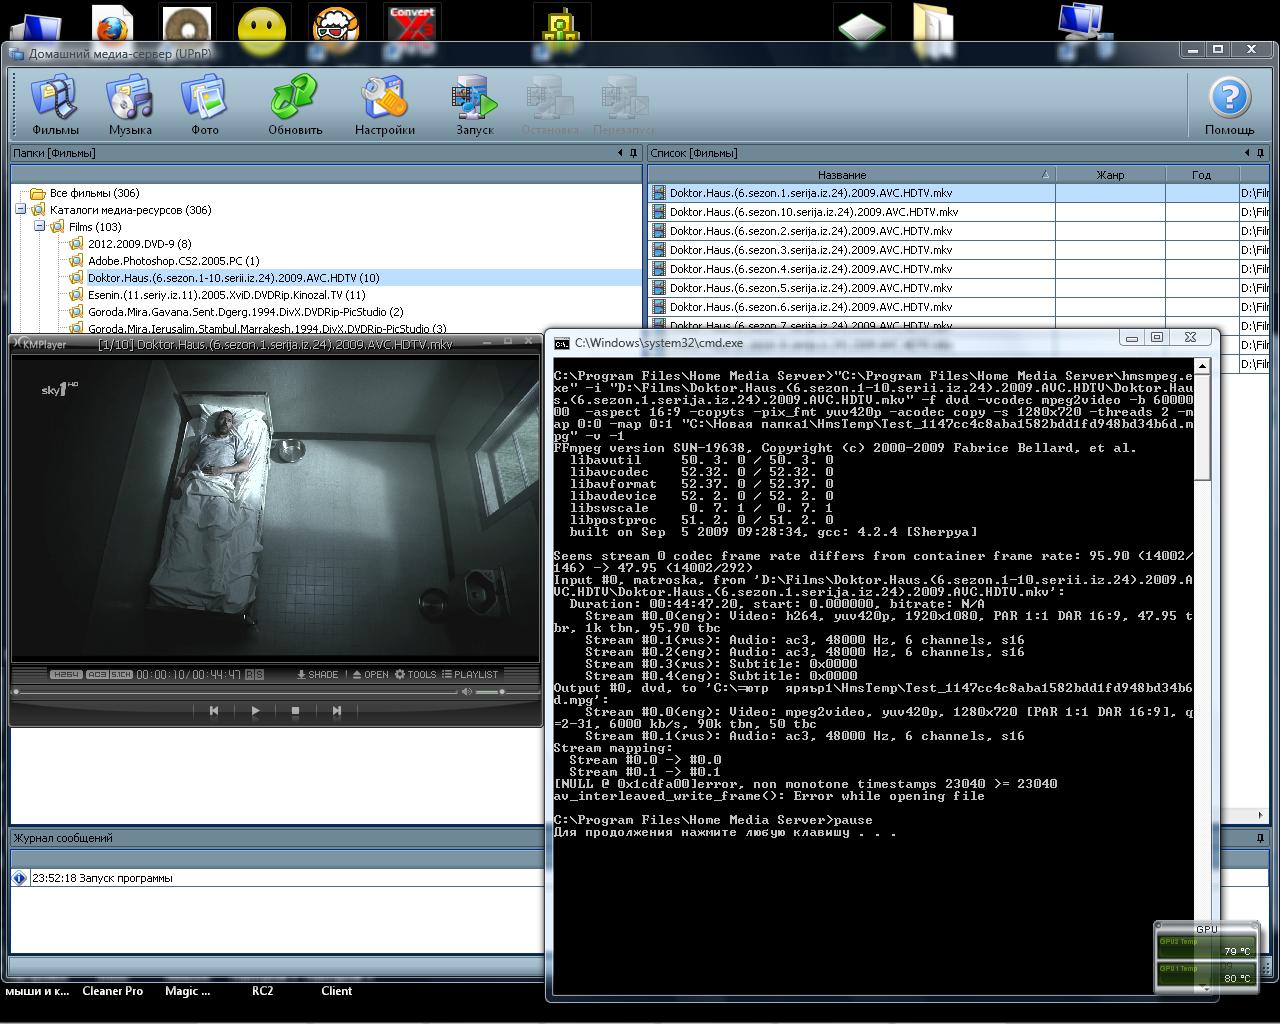
Task: Open the KMPlayer TOOLS menu
Action: pyautogui.click(x=415, y=675)
